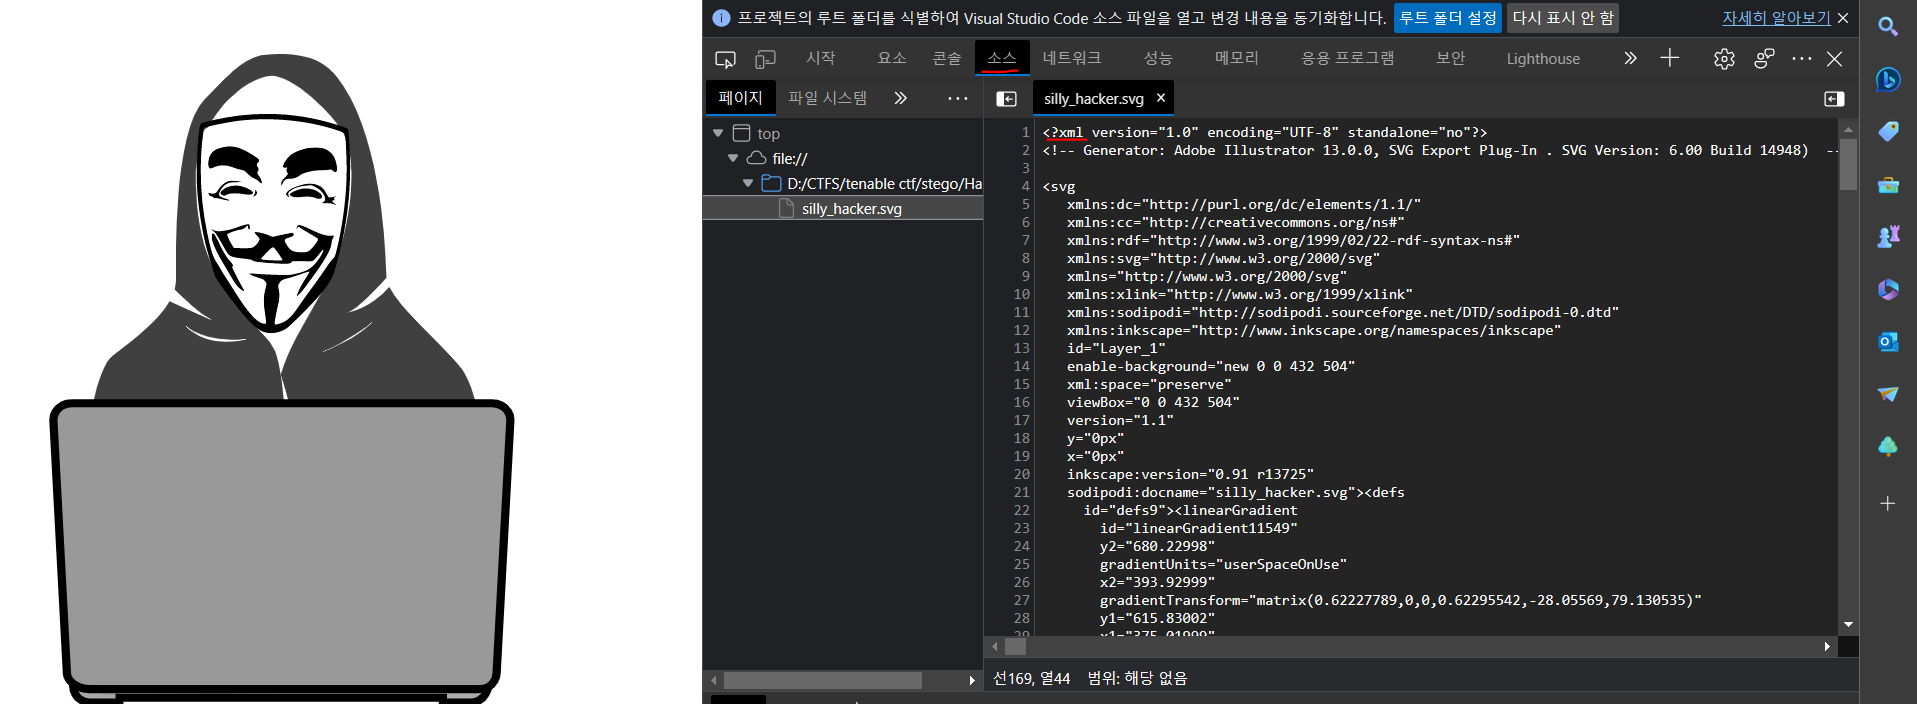Show more navigator tabs chevron
Screen dimensions: 1917x704
pos(900,98)
